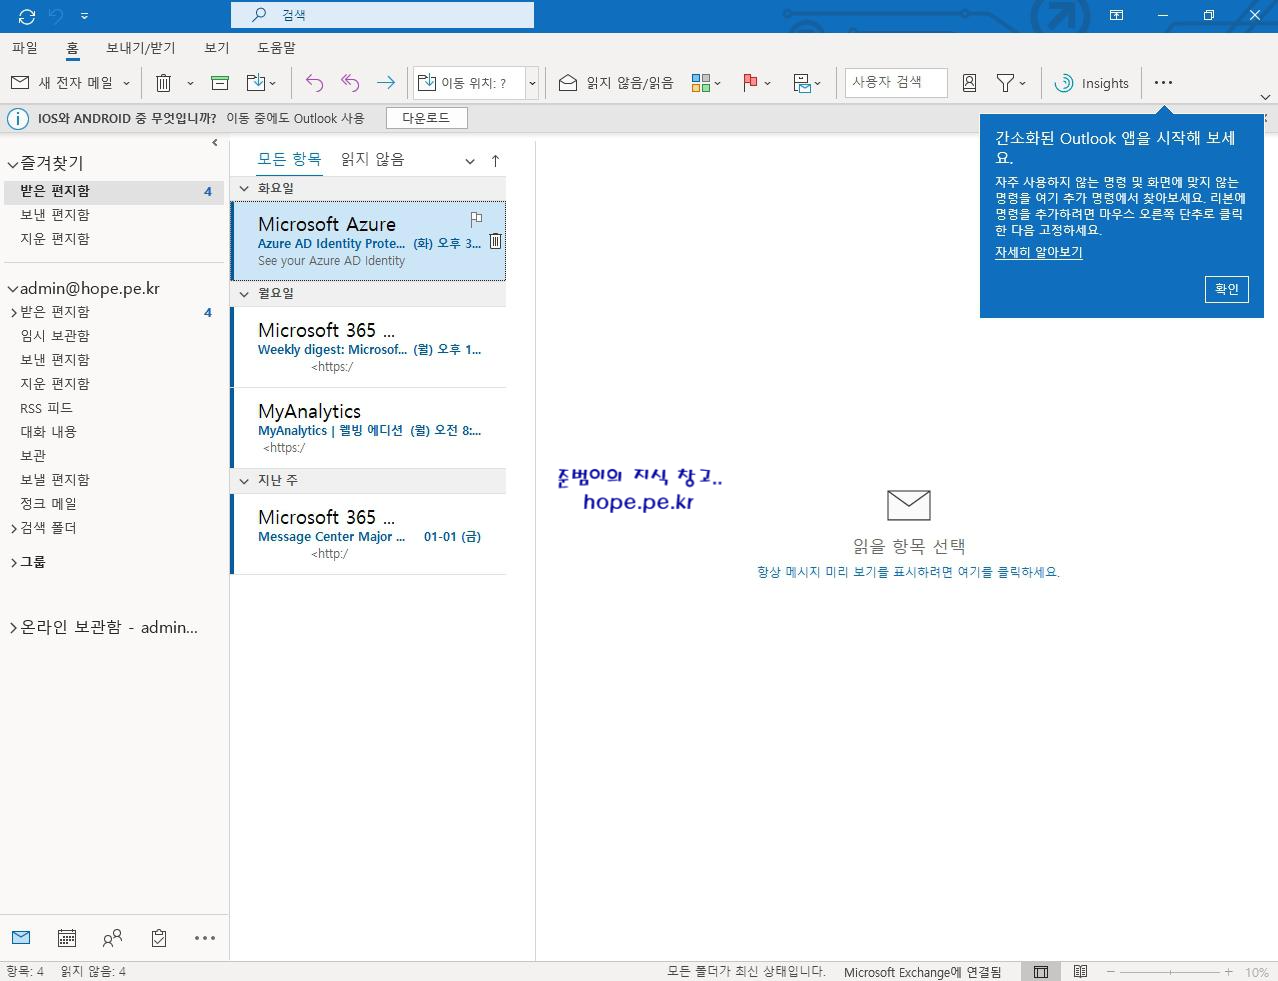Open the 파일 menu

click(25, 48)
